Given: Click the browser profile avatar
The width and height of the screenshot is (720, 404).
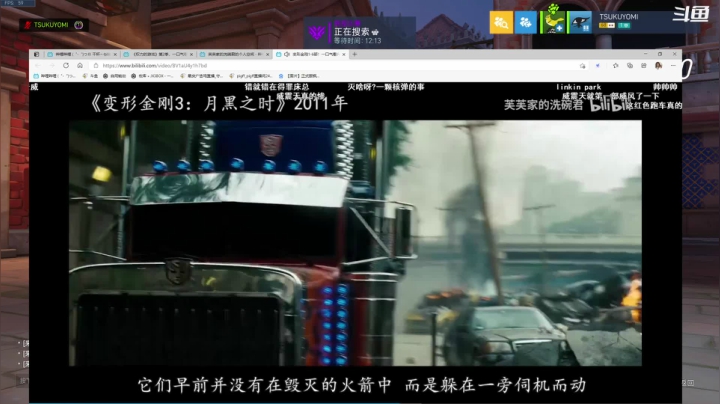Looking at the screenshot, I should tap(658, 66).
